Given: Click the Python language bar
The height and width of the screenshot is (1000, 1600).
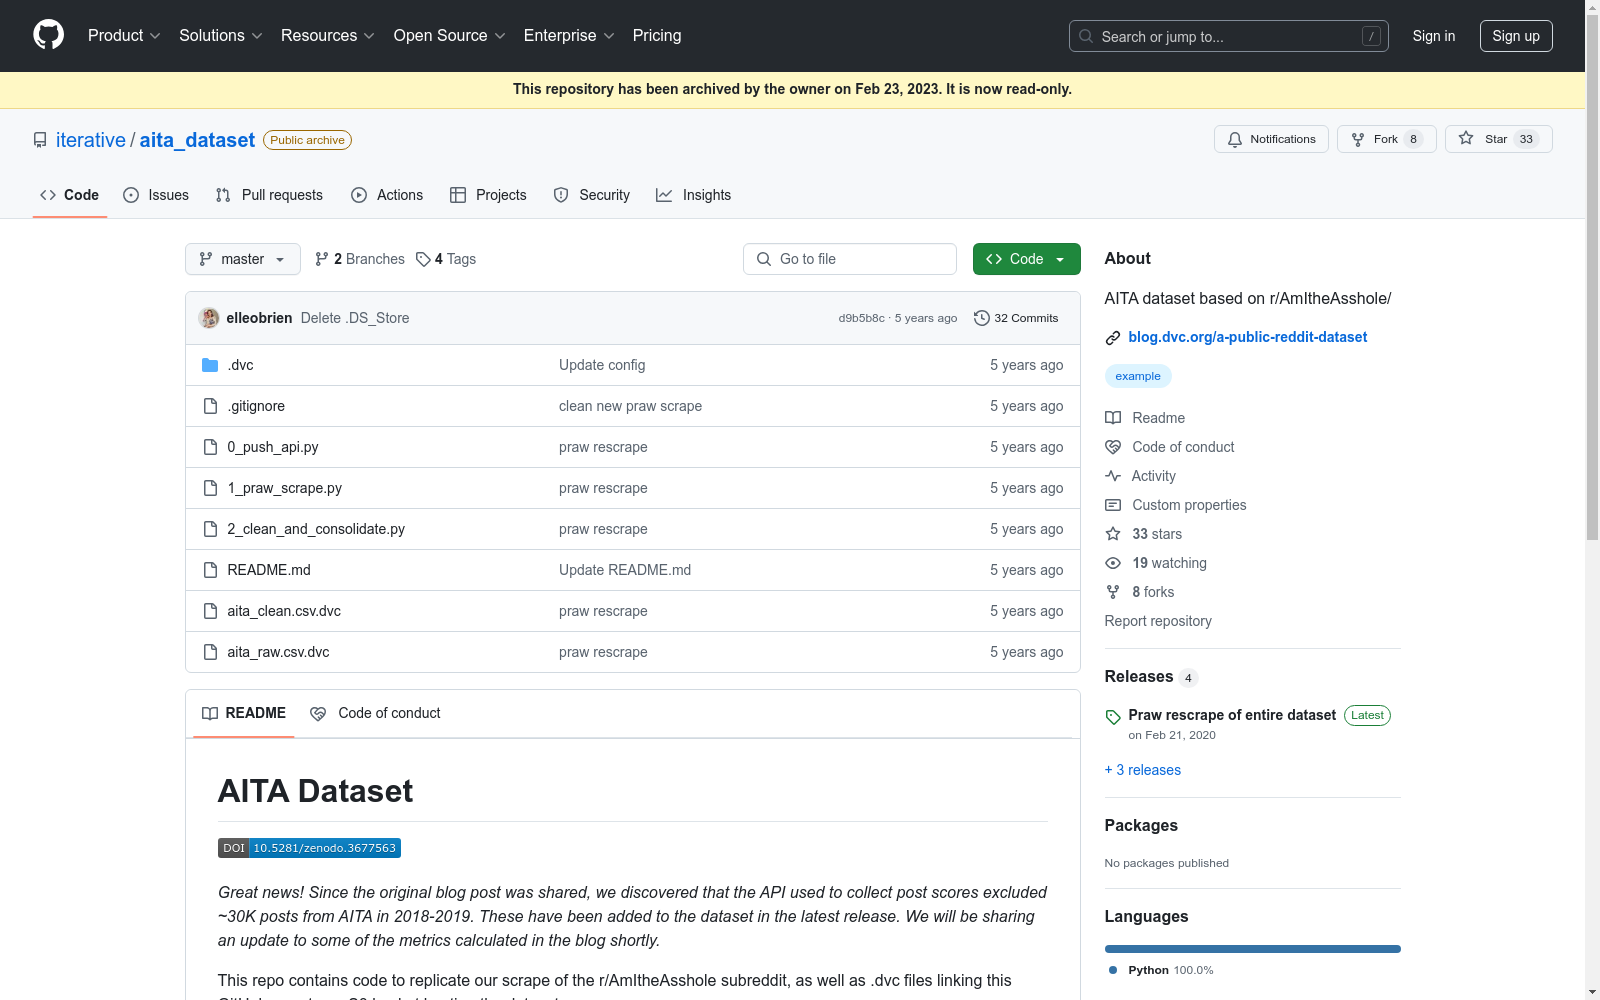Looking at the screenshot, I should pyautogui.click(x=1253, y=949).
